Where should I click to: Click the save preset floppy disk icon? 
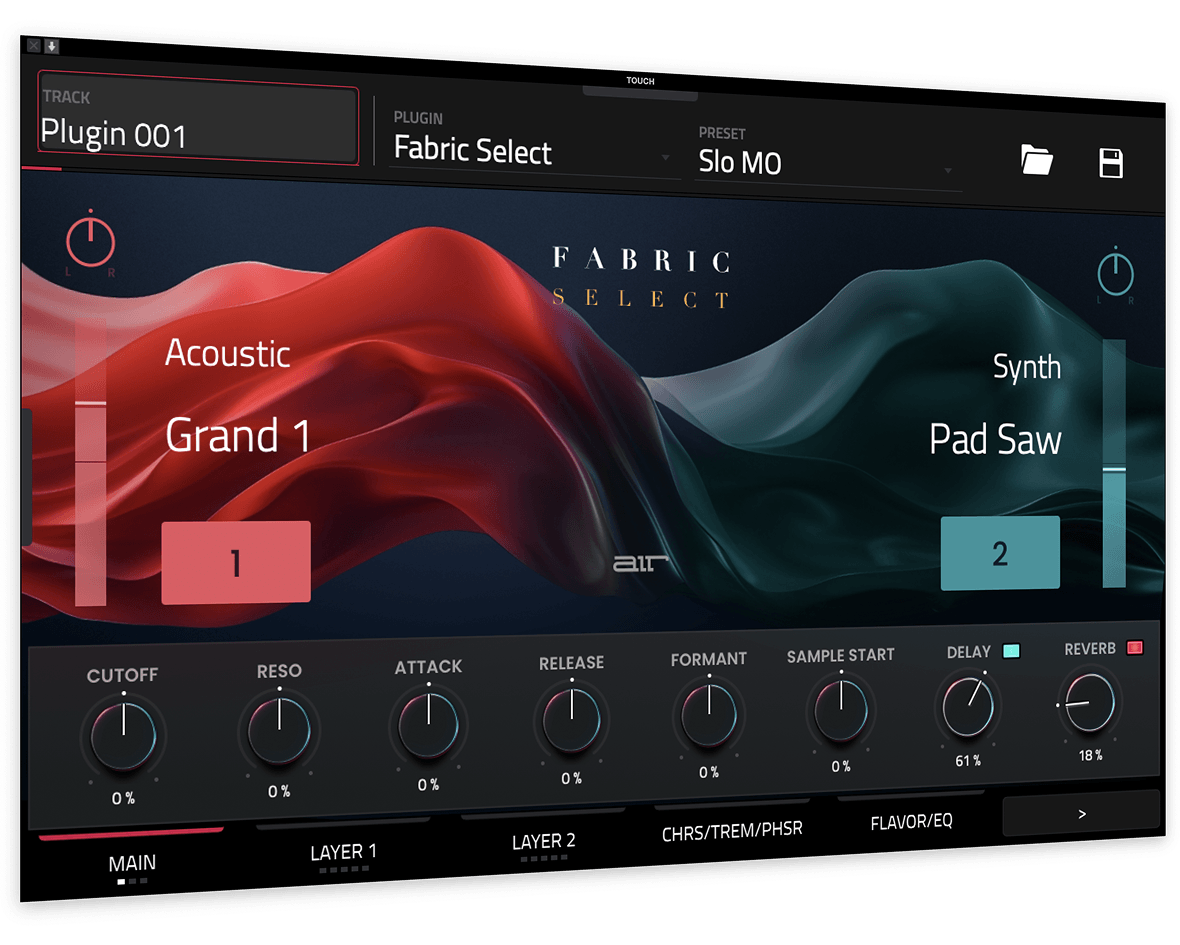1111,163
